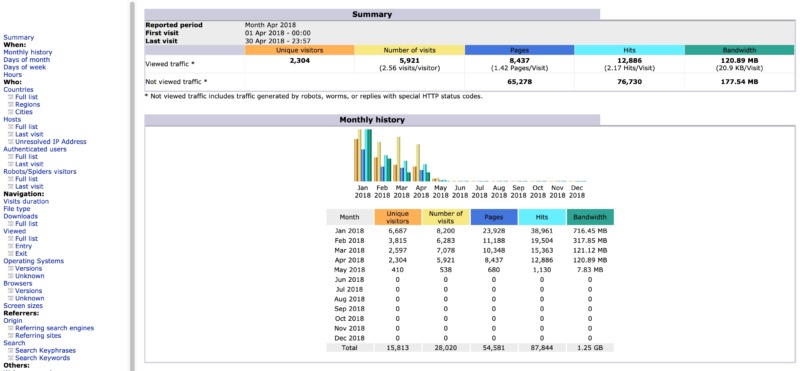The width and height of the screenshot is (800, 371).
Task: Click the icon beside Search Keywords
Action: click(x=11, y=358)
